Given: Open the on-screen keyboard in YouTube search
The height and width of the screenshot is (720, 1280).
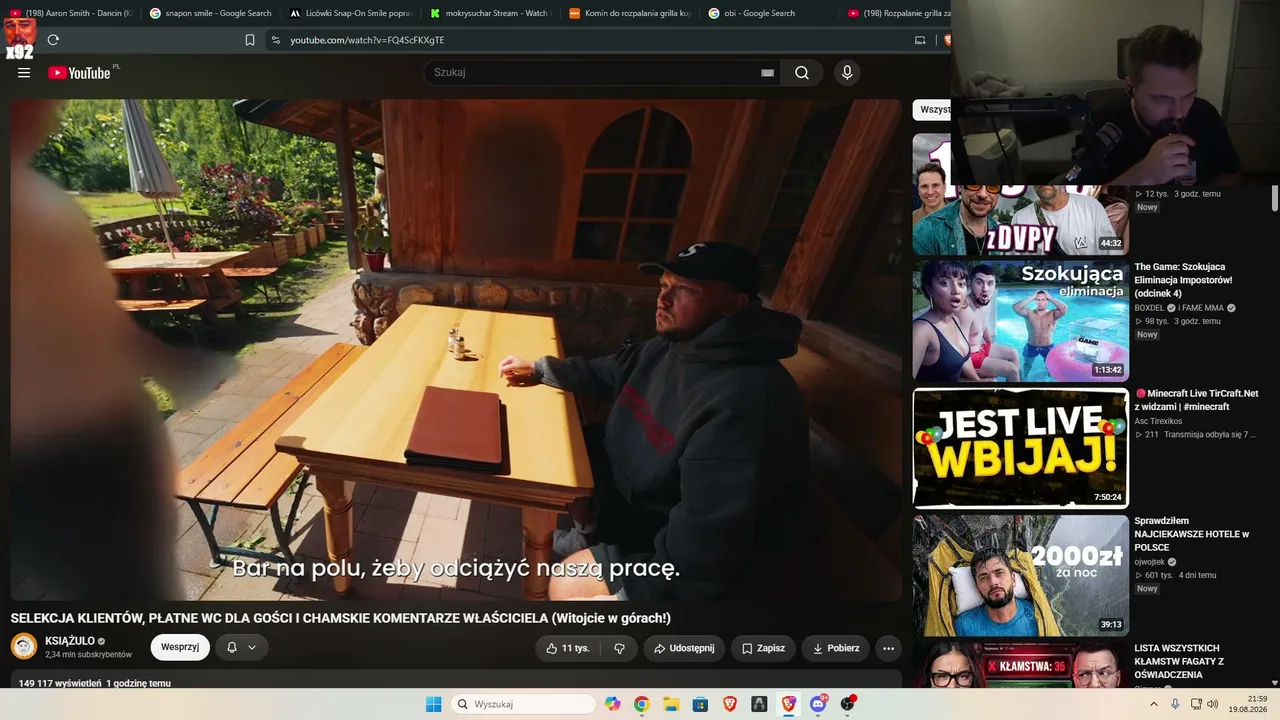Looking at the screenshot, I should pyautogui.click(x=767, y=72).
